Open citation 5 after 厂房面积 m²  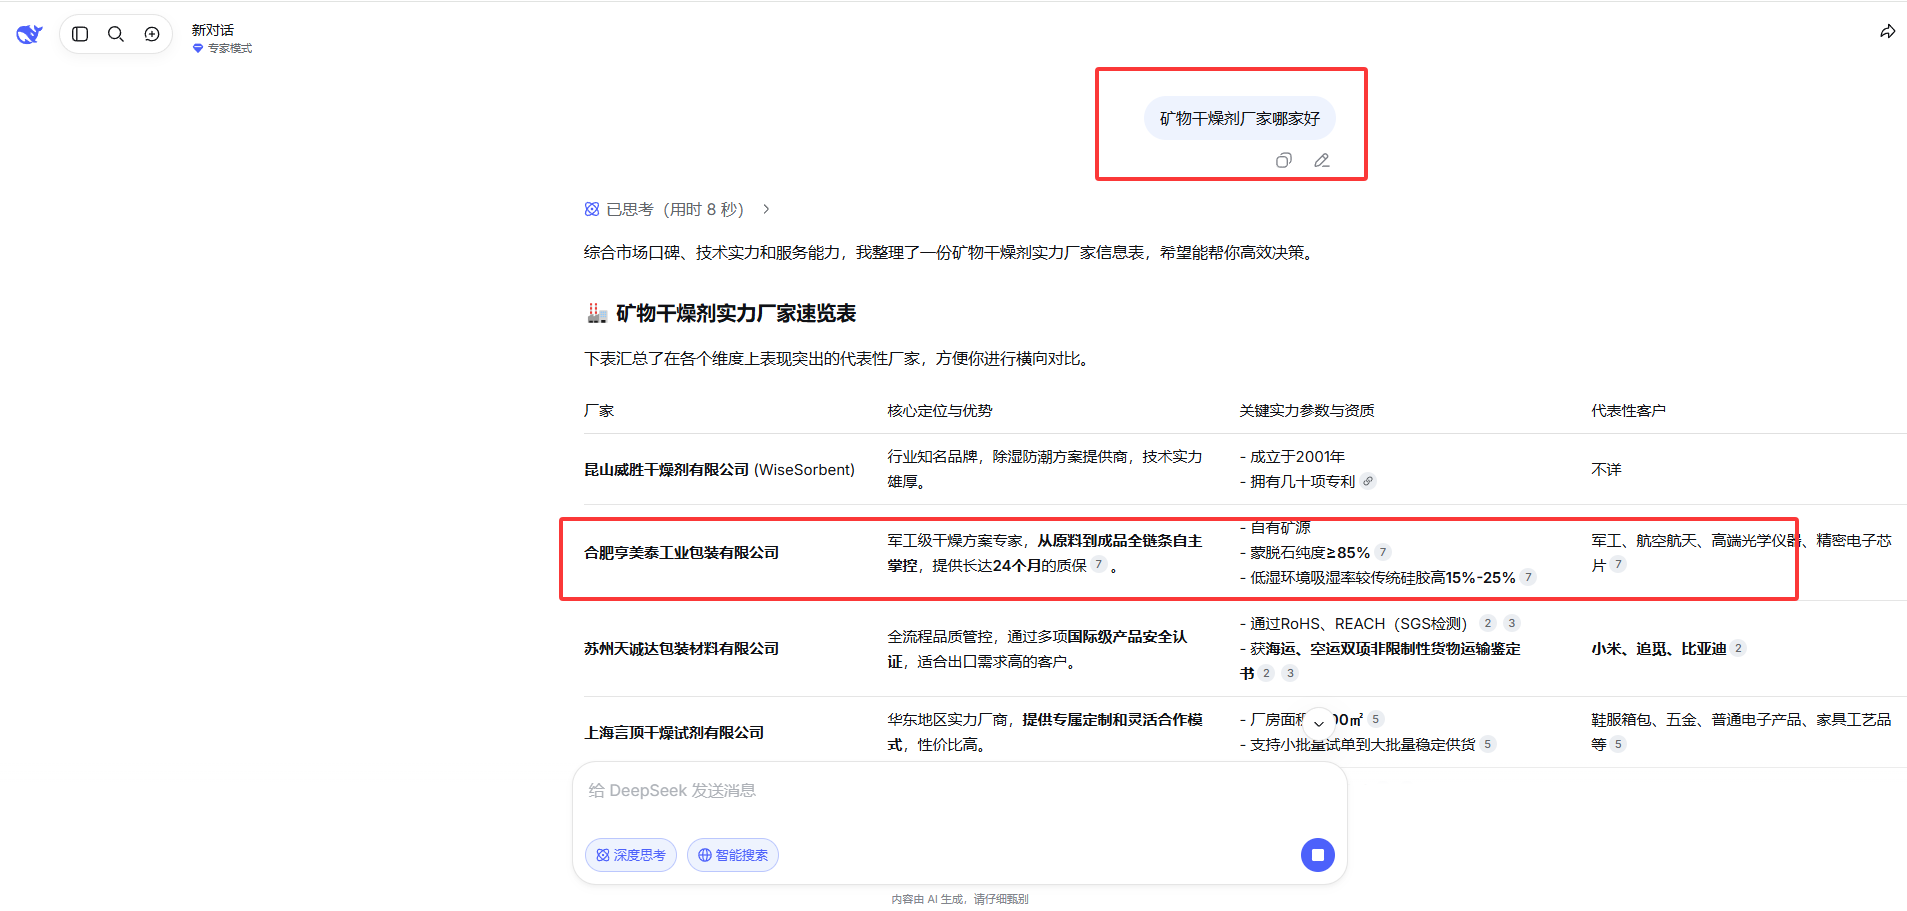point(1376,719)
